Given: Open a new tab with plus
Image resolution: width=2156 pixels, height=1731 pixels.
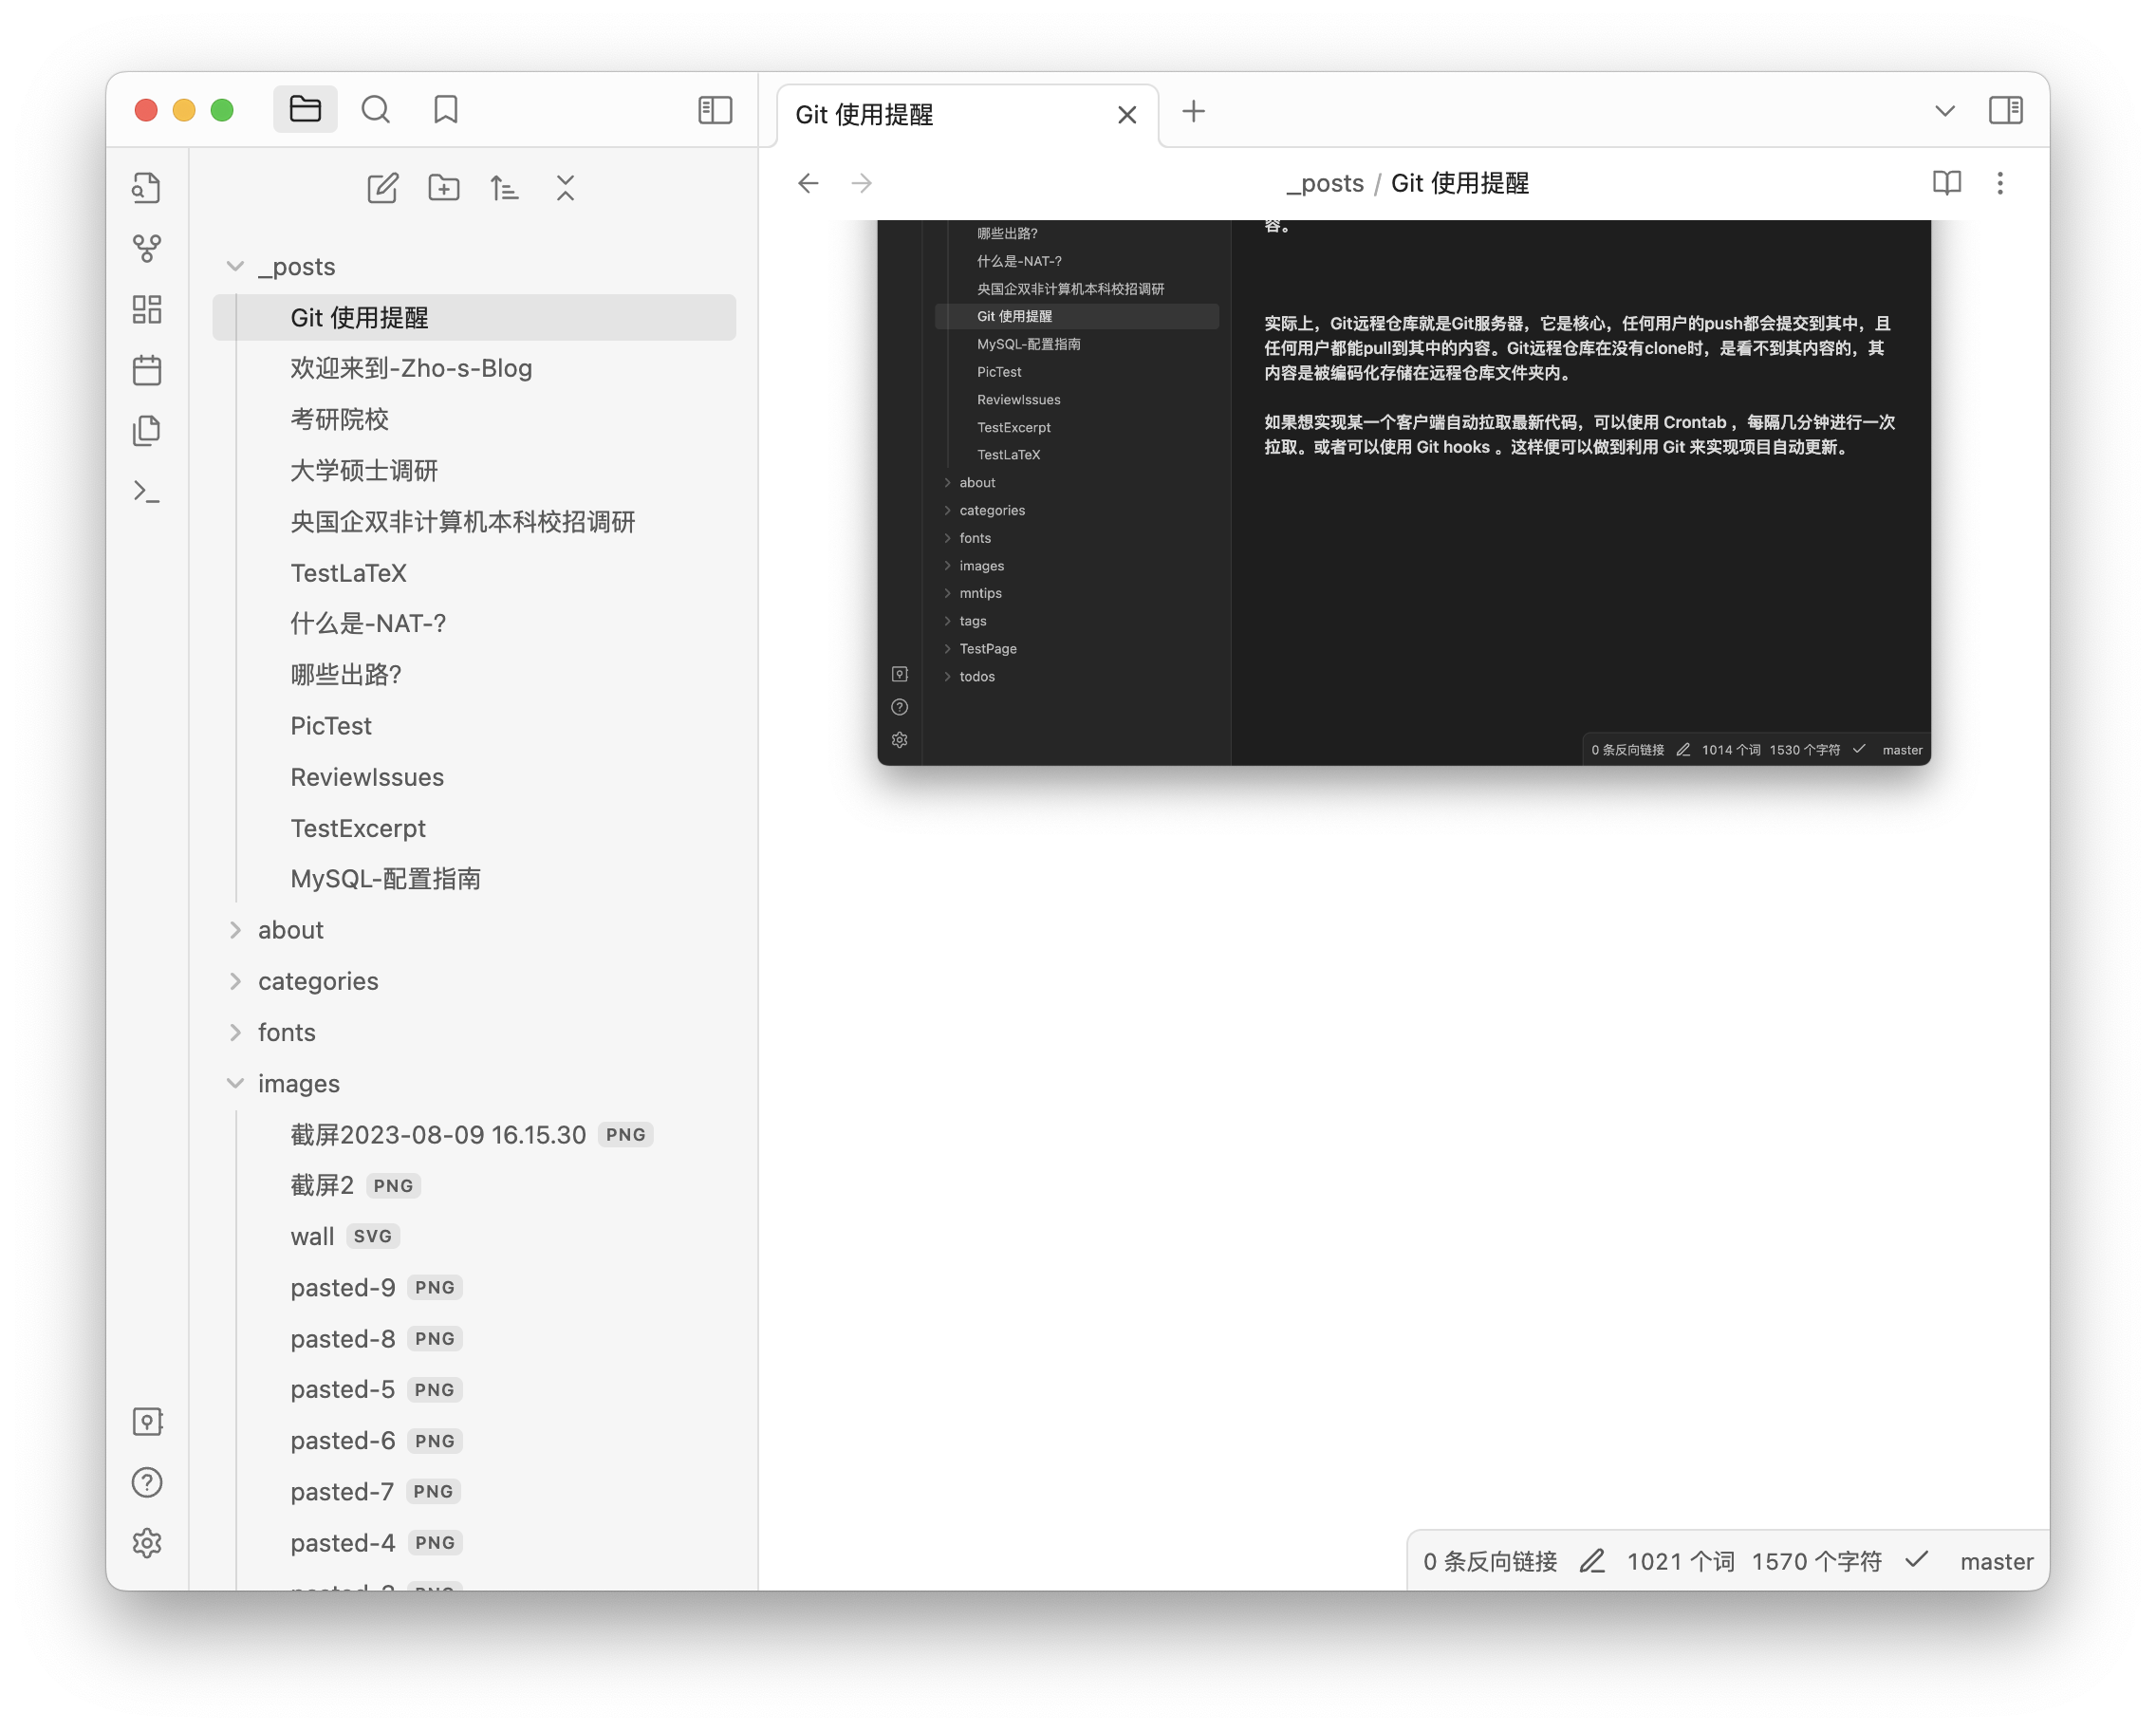Looking at the screenshot, I should coord(1193,111).
